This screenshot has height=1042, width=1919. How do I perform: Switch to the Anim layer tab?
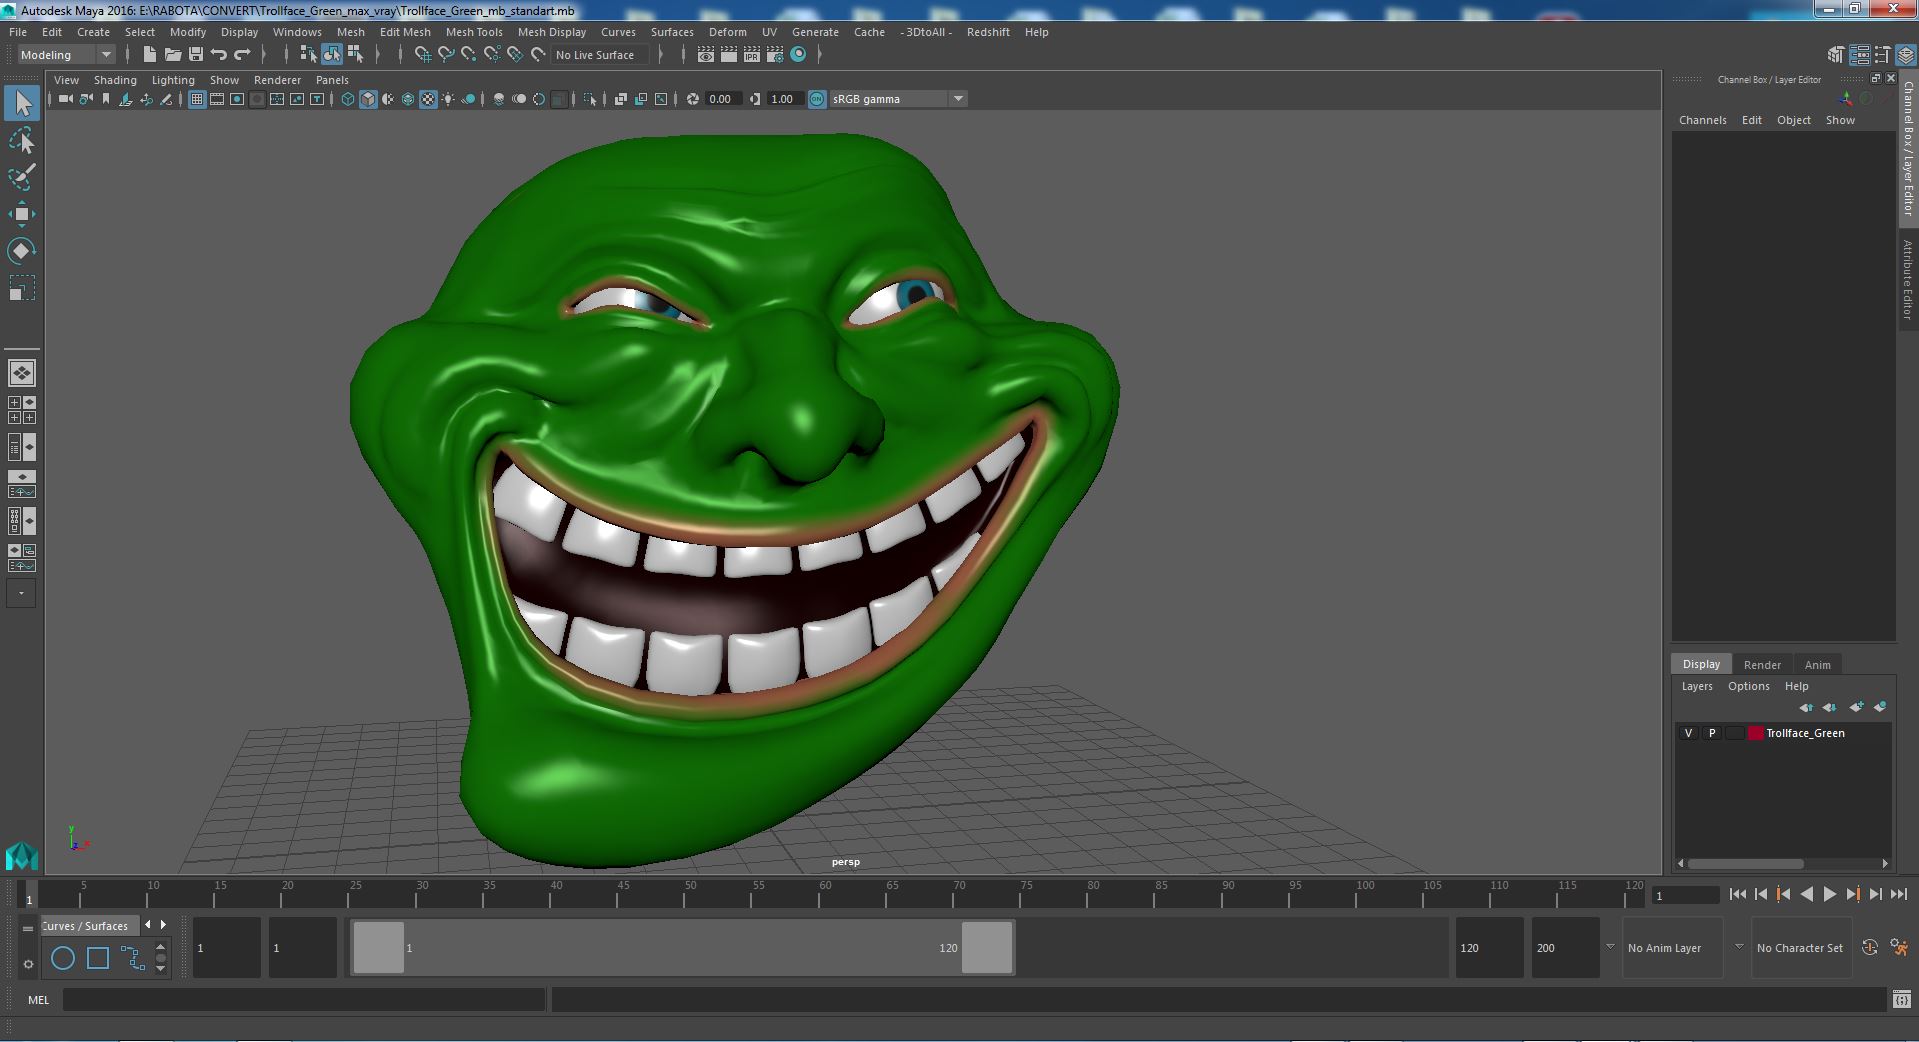tap(1817, 665)
